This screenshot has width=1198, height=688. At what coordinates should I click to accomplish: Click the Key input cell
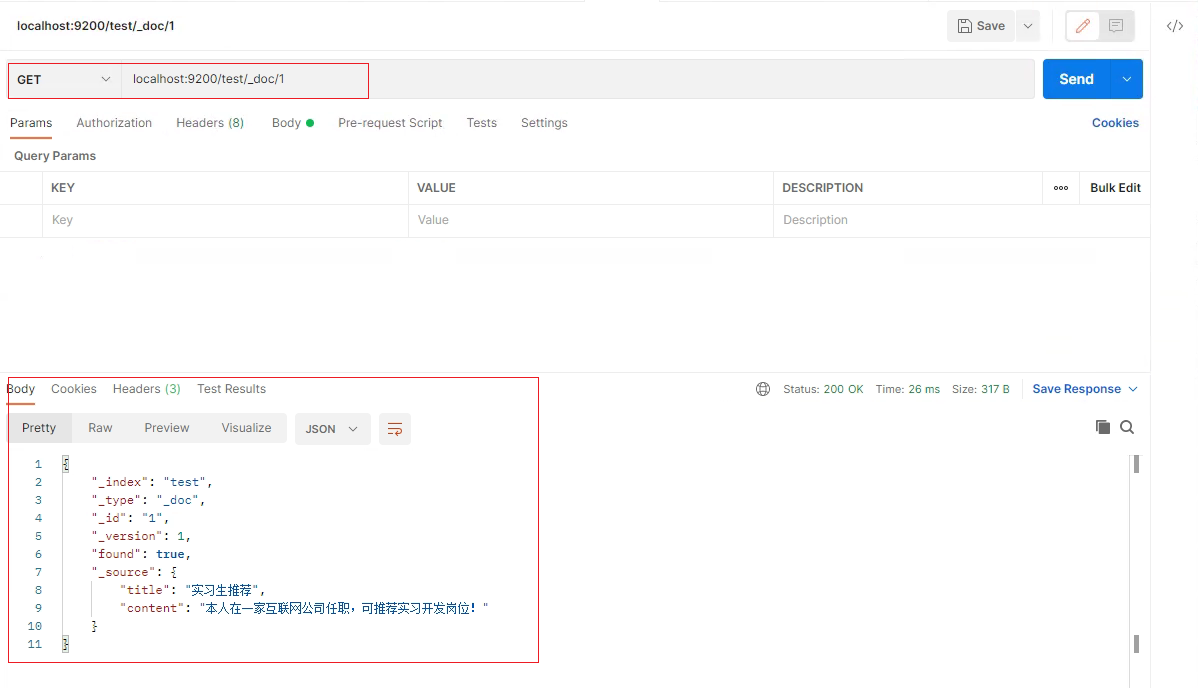[x=225, y=220]
